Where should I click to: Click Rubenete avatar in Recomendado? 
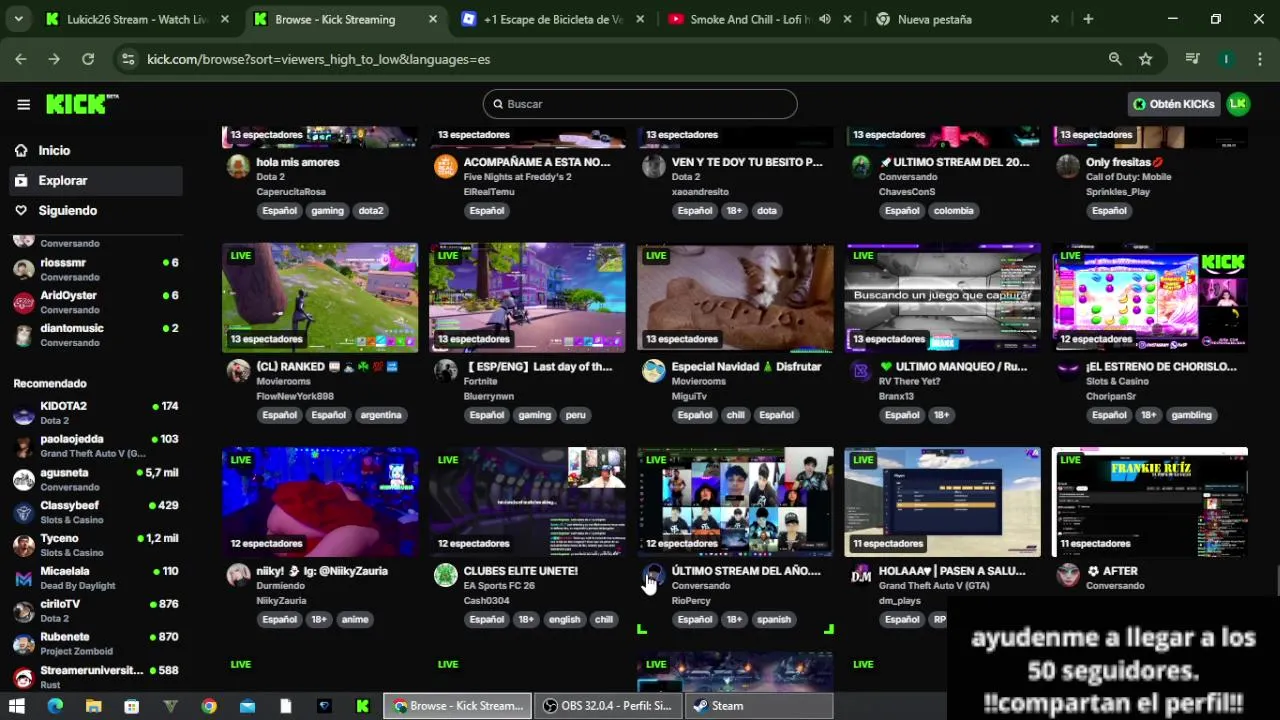click(x=24, y=644)
